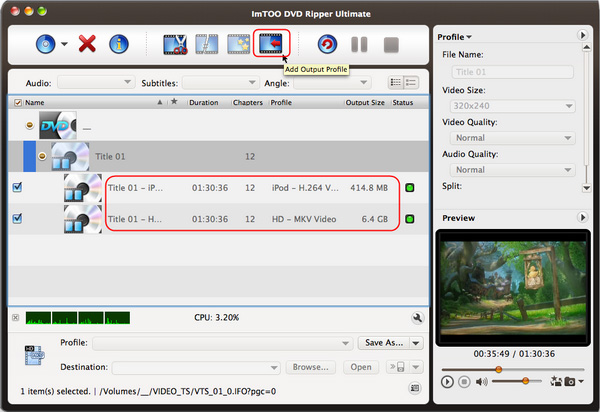Open the load DVD disc icon
Viewport: 600px width, 412px height.
tap(46, 44)
